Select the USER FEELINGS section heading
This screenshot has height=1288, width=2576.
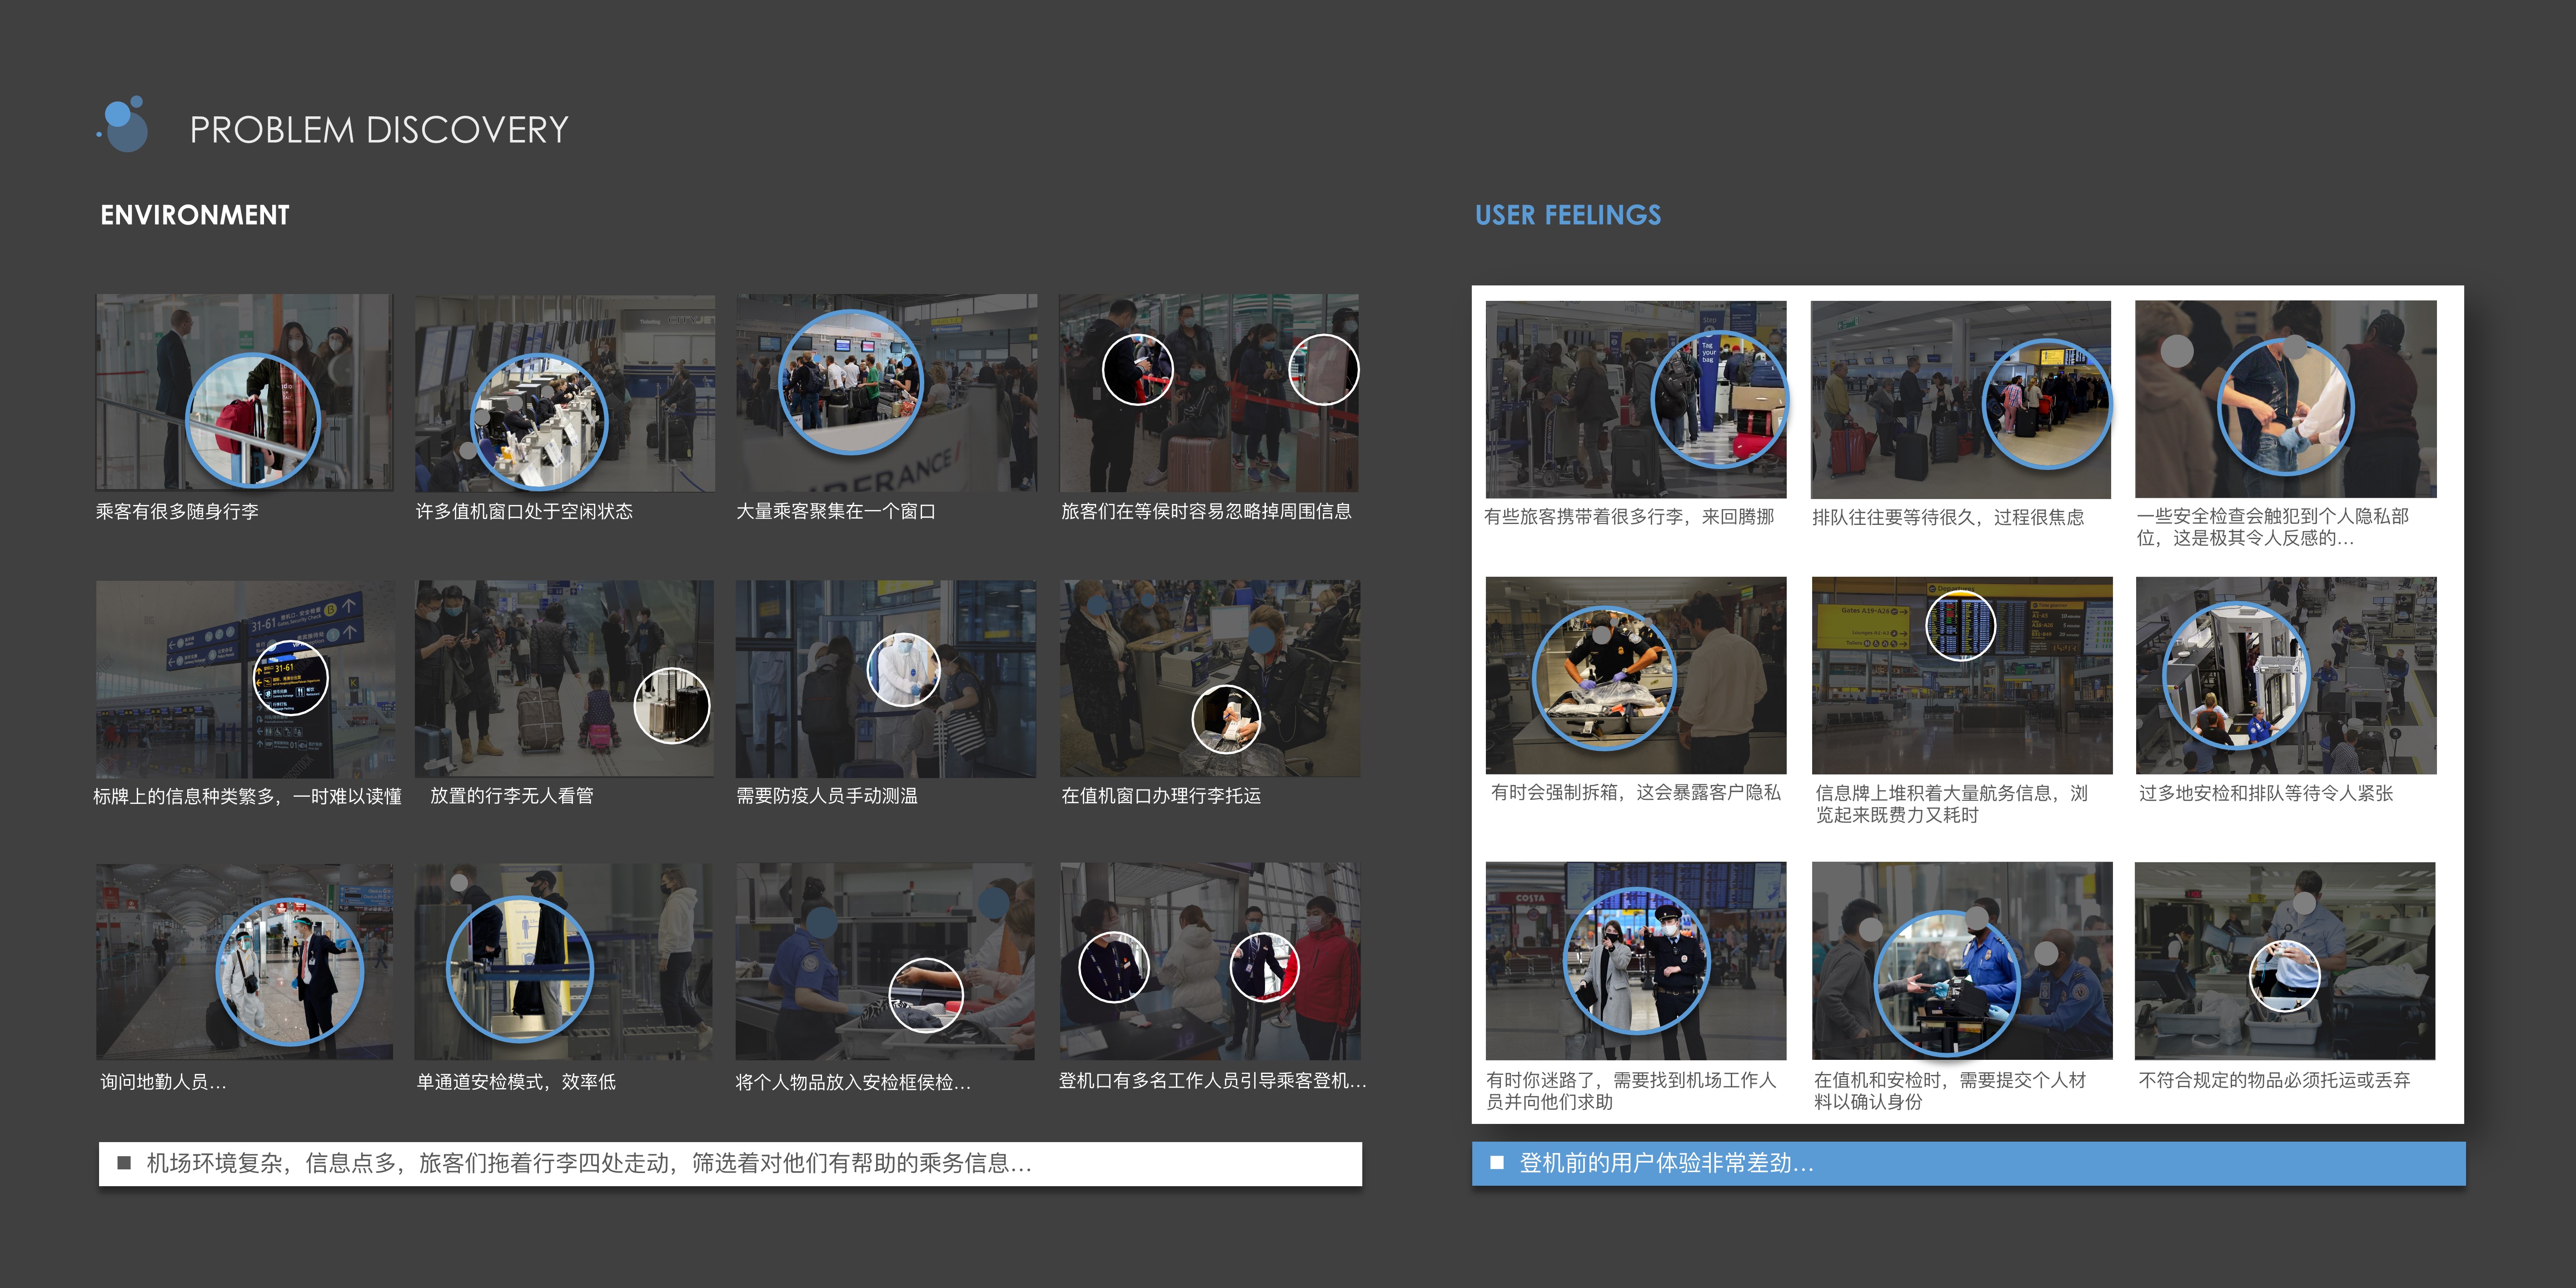tap(1568, 215)
